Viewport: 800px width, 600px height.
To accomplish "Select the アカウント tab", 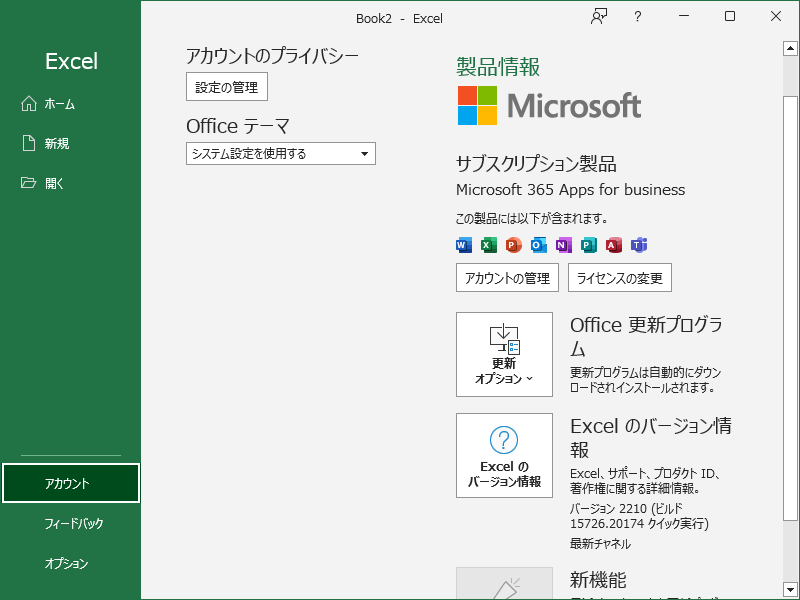I will [70, 483].
